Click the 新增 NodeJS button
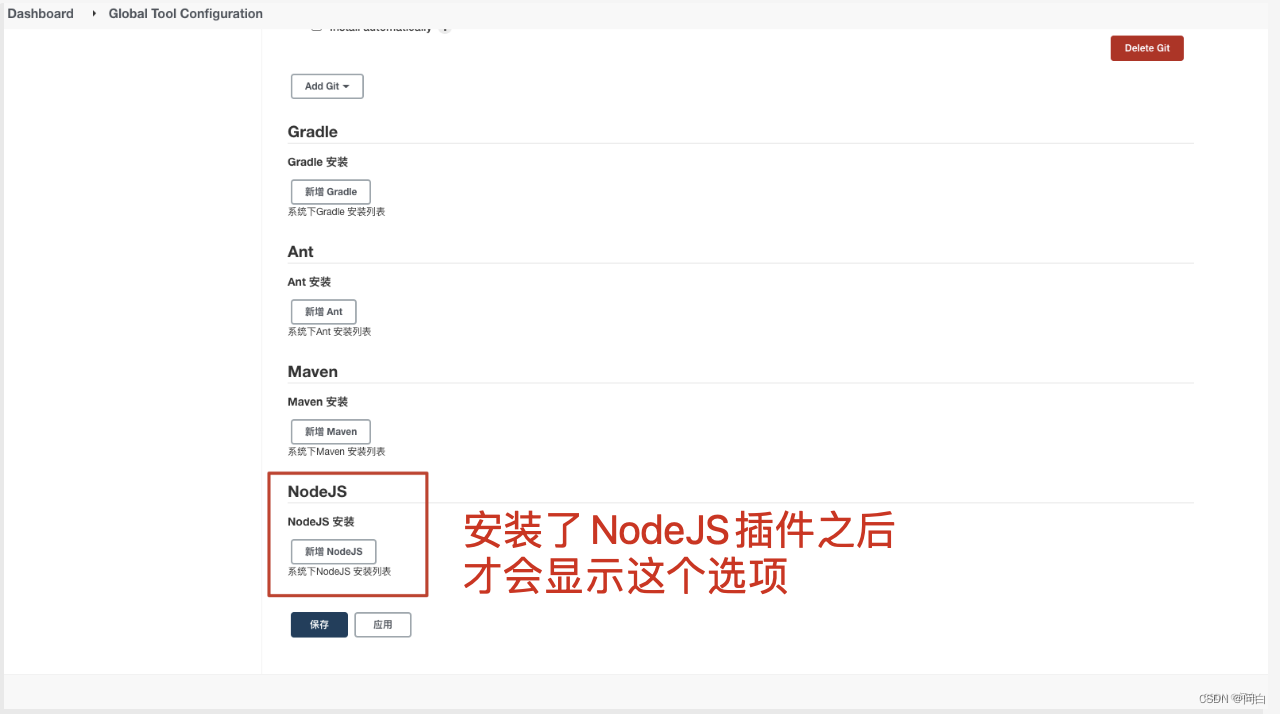Viewport: 1280px width, 714px height. pyautogui.click(x=333, y=551)
